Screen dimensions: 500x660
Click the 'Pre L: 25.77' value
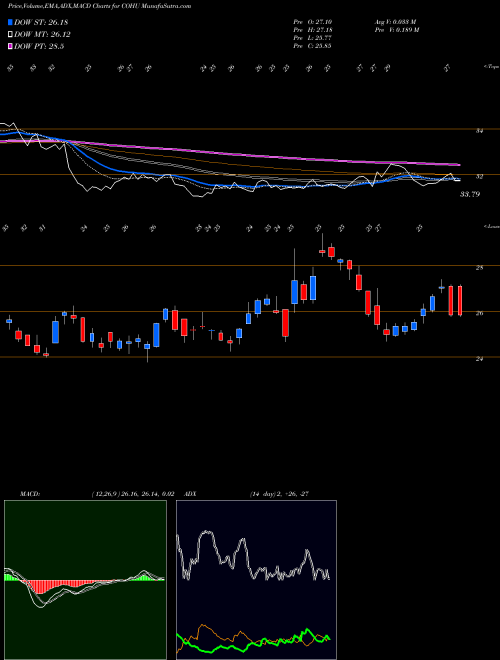pos(312,38)
